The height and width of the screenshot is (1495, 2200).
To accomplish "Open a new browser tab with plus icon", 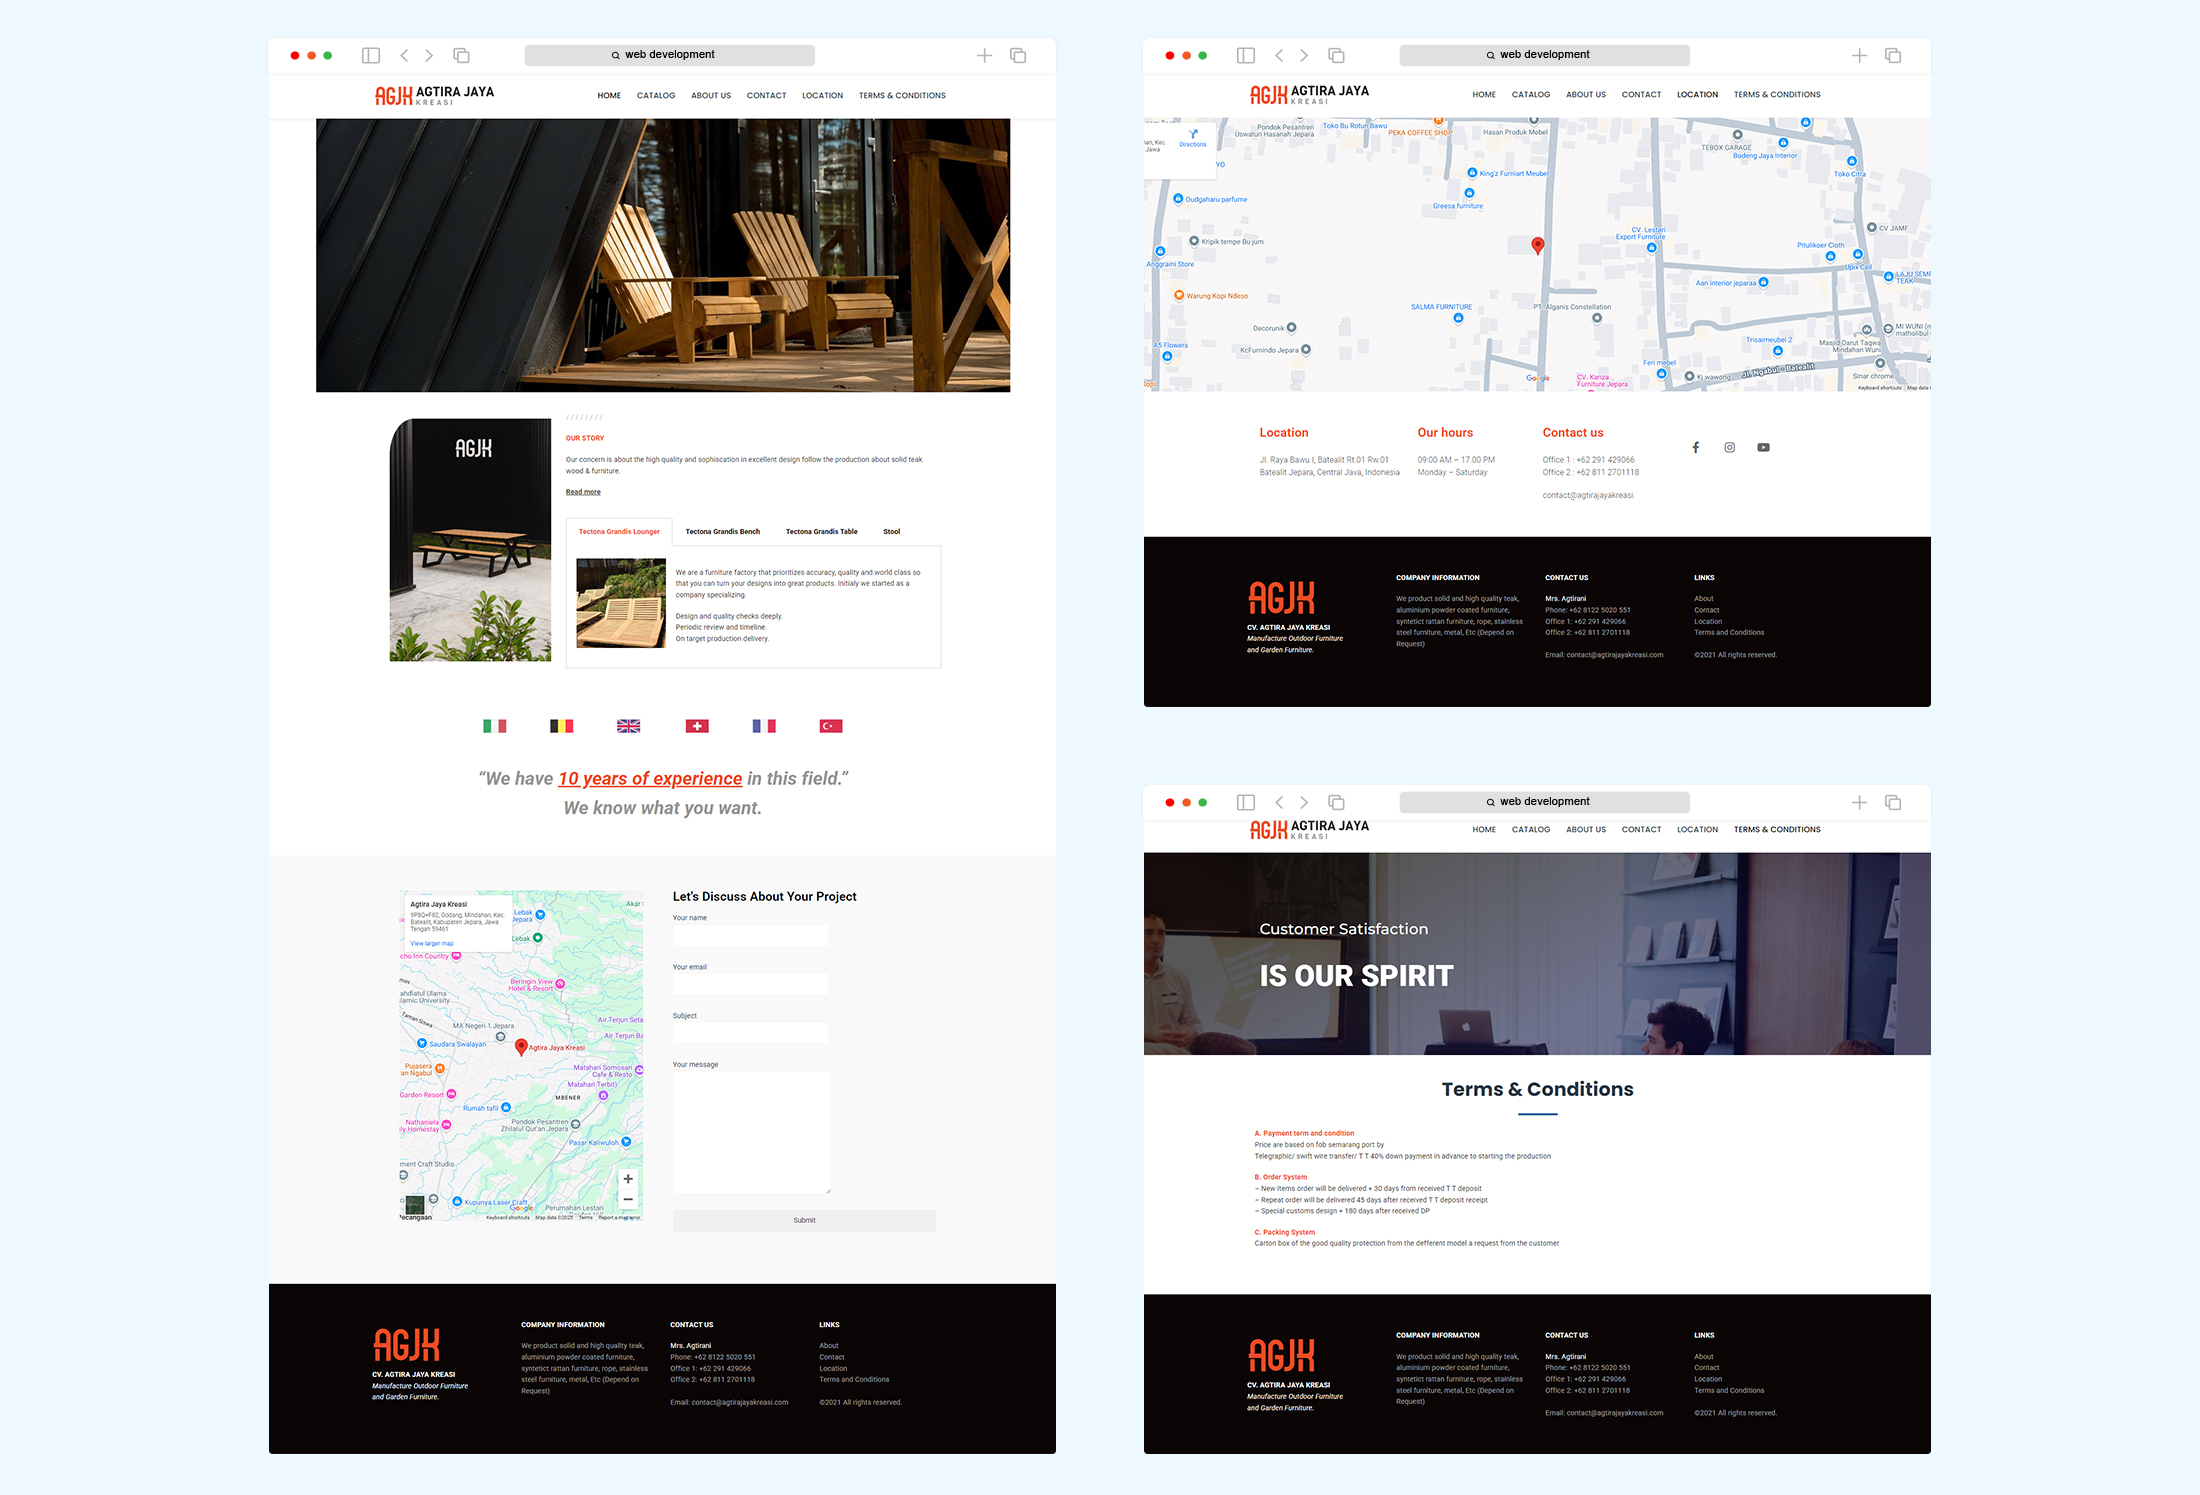I will click(984, 55).
